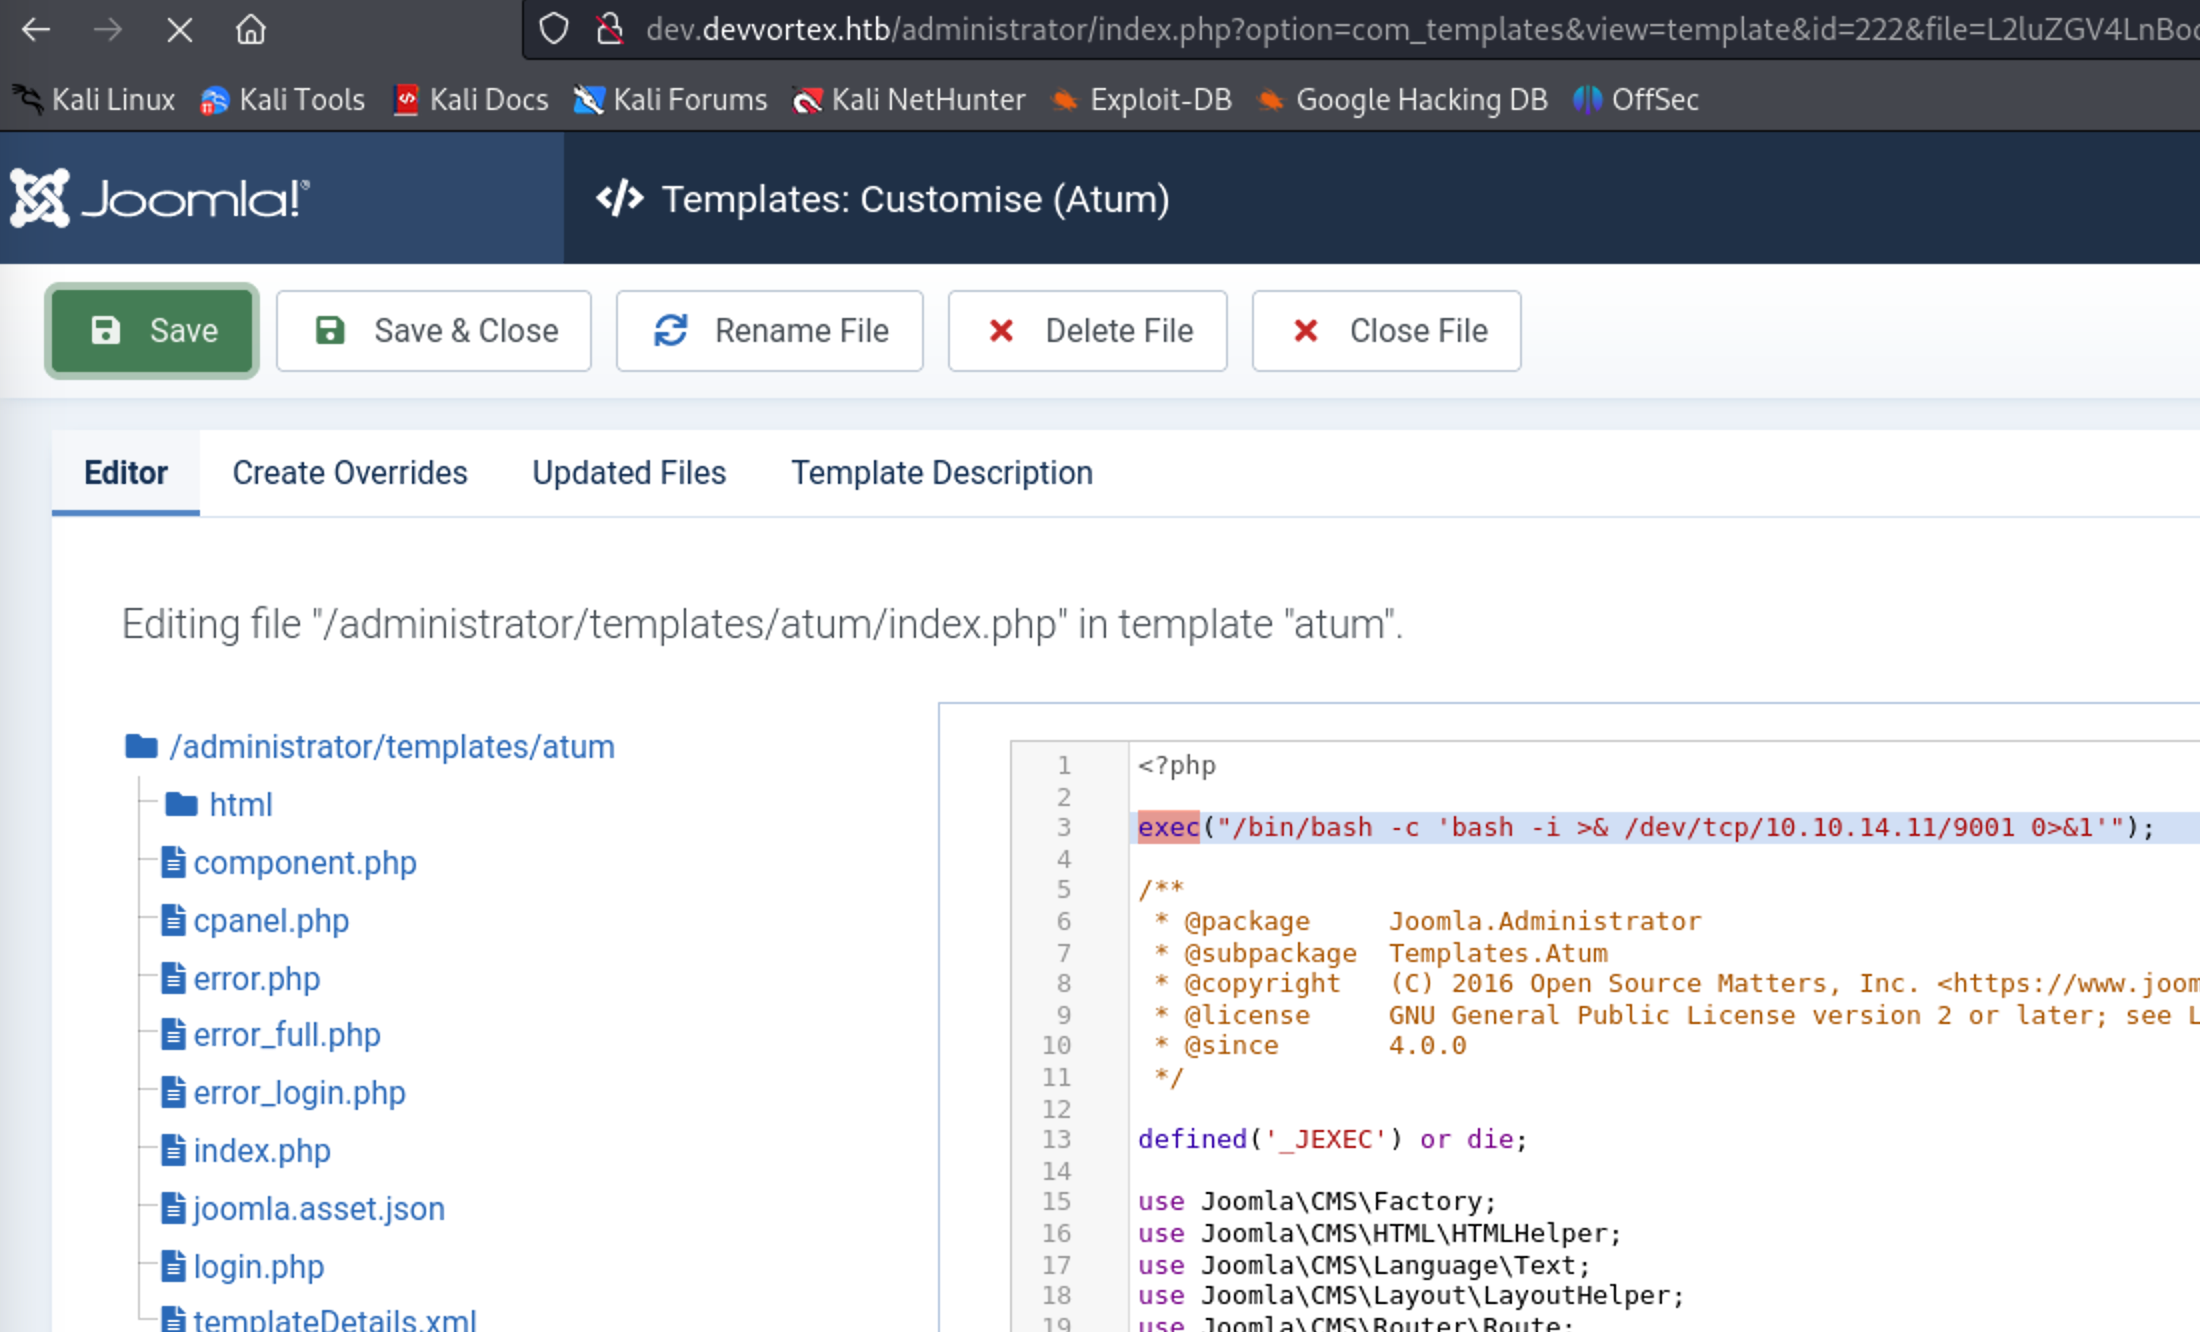Open the Kali NetHunter bookmark
This screenshot has height=1332, width=2200.
pos(908,99)
